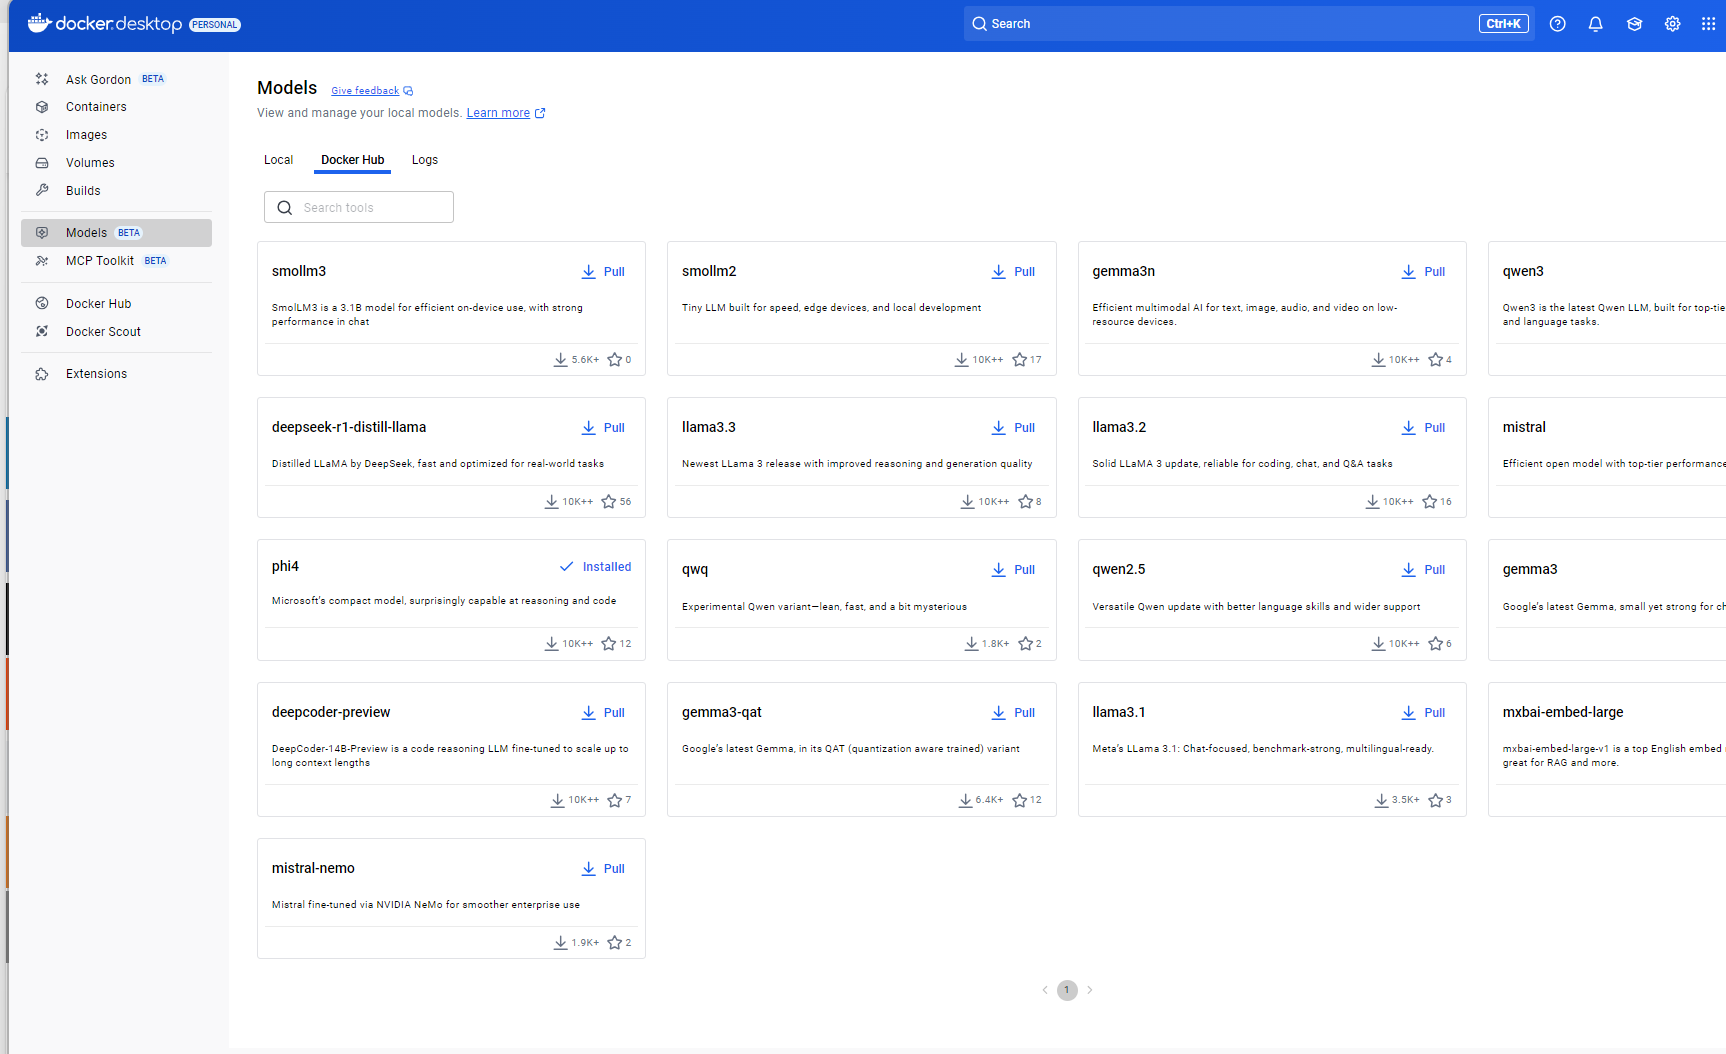Click the star icon on gemma3-qat card
Image resolution: width=1726 pixels, height=1054 pixels.
[x=1019, y=800]
